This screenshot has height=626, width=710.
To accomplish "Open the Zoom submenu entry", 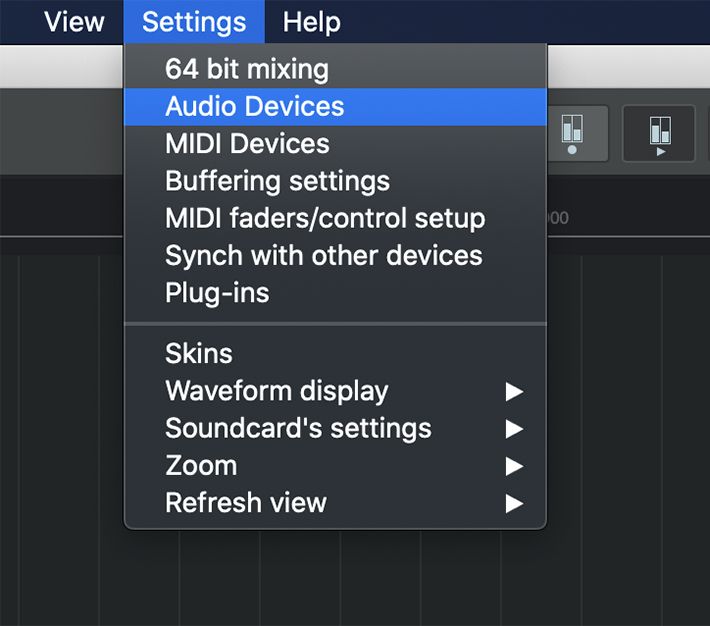I will 335,466.
